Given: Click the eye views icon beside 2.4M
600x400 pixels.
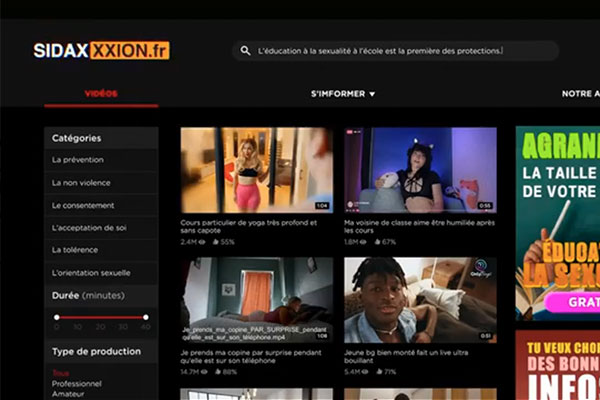Looking at the screenshot, I should pyautogui.click(x=202, y=242).
